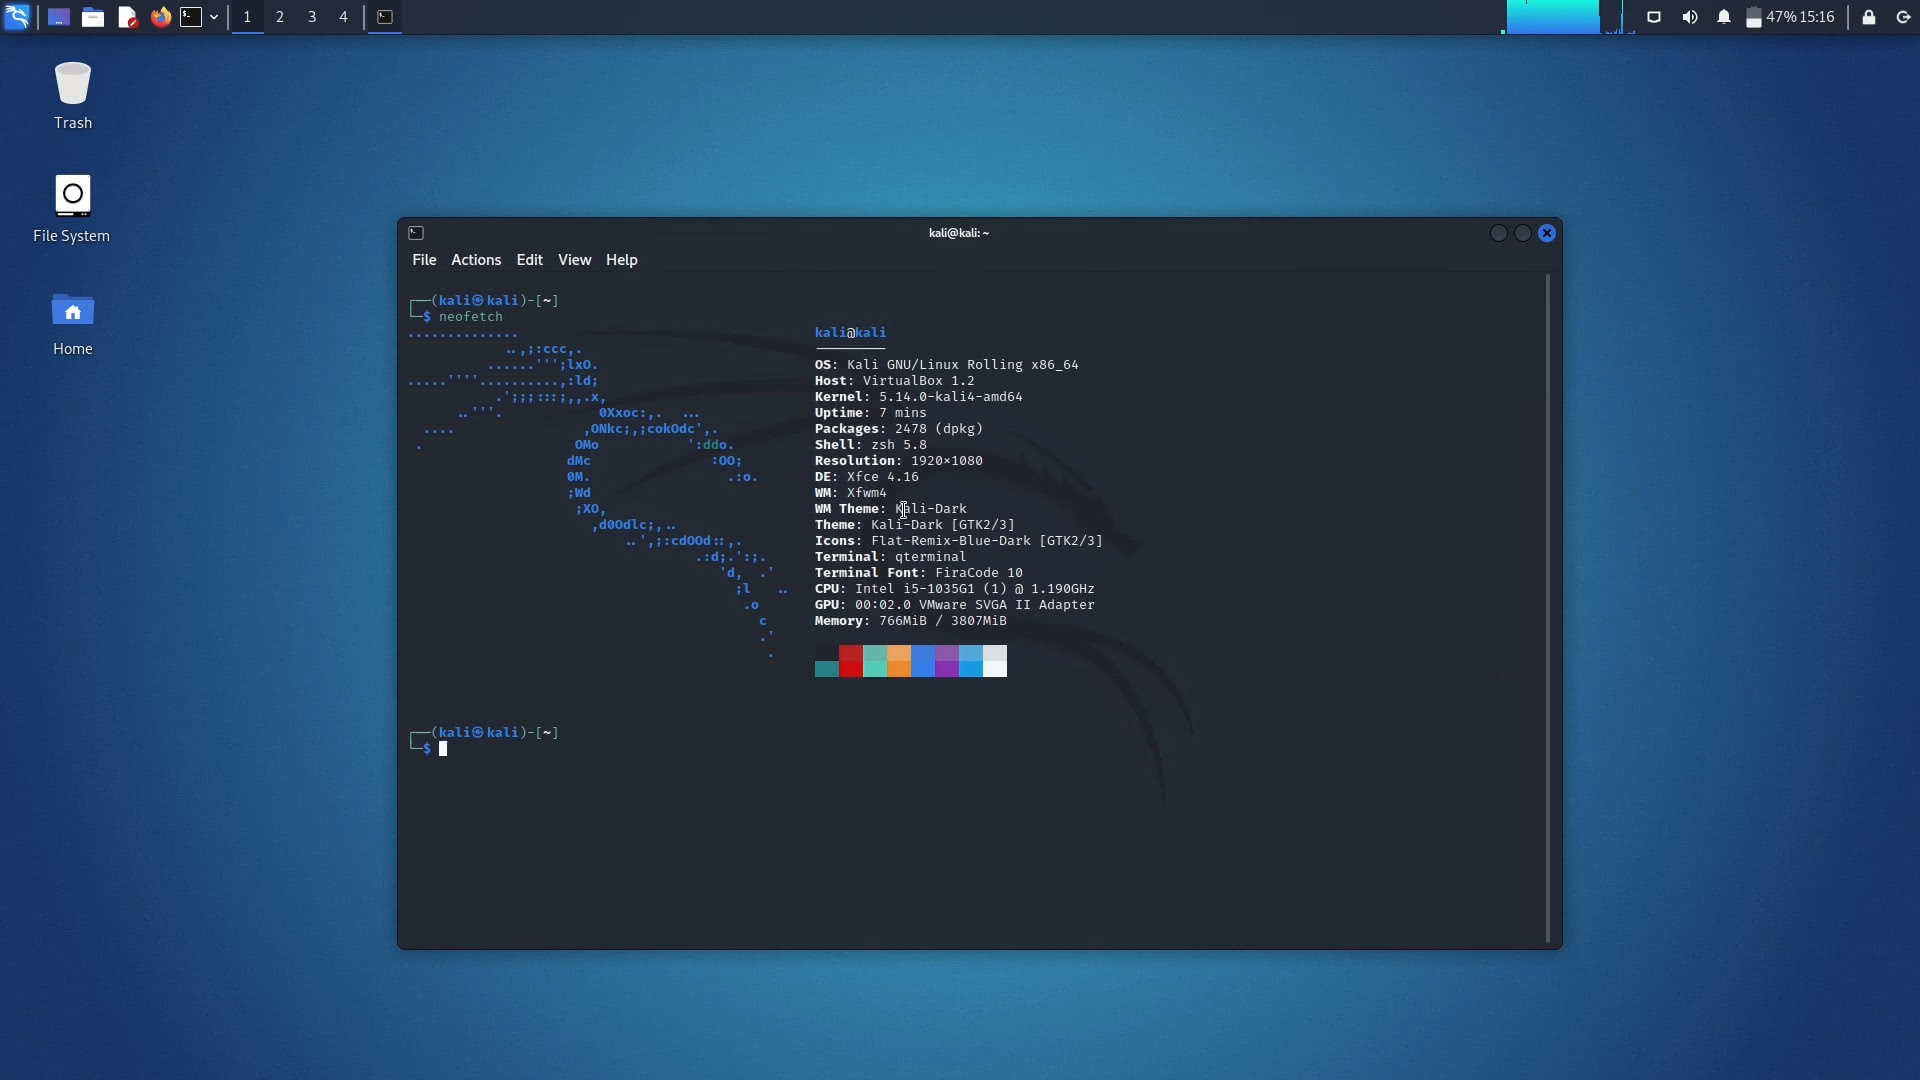Click the terminal window scrollbar
The width and height of the screenshot is (1920, 1080).
[1546, 600]
